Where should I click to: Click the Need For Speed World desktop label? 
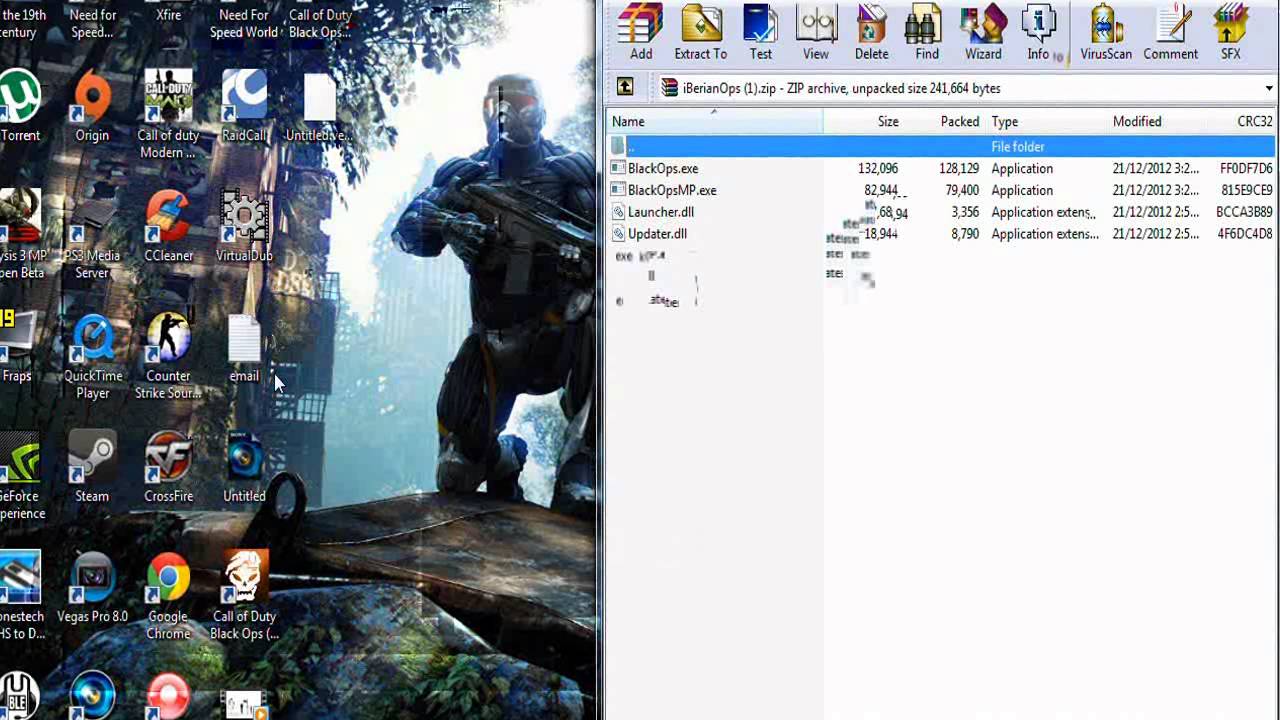tap(244, 23)
